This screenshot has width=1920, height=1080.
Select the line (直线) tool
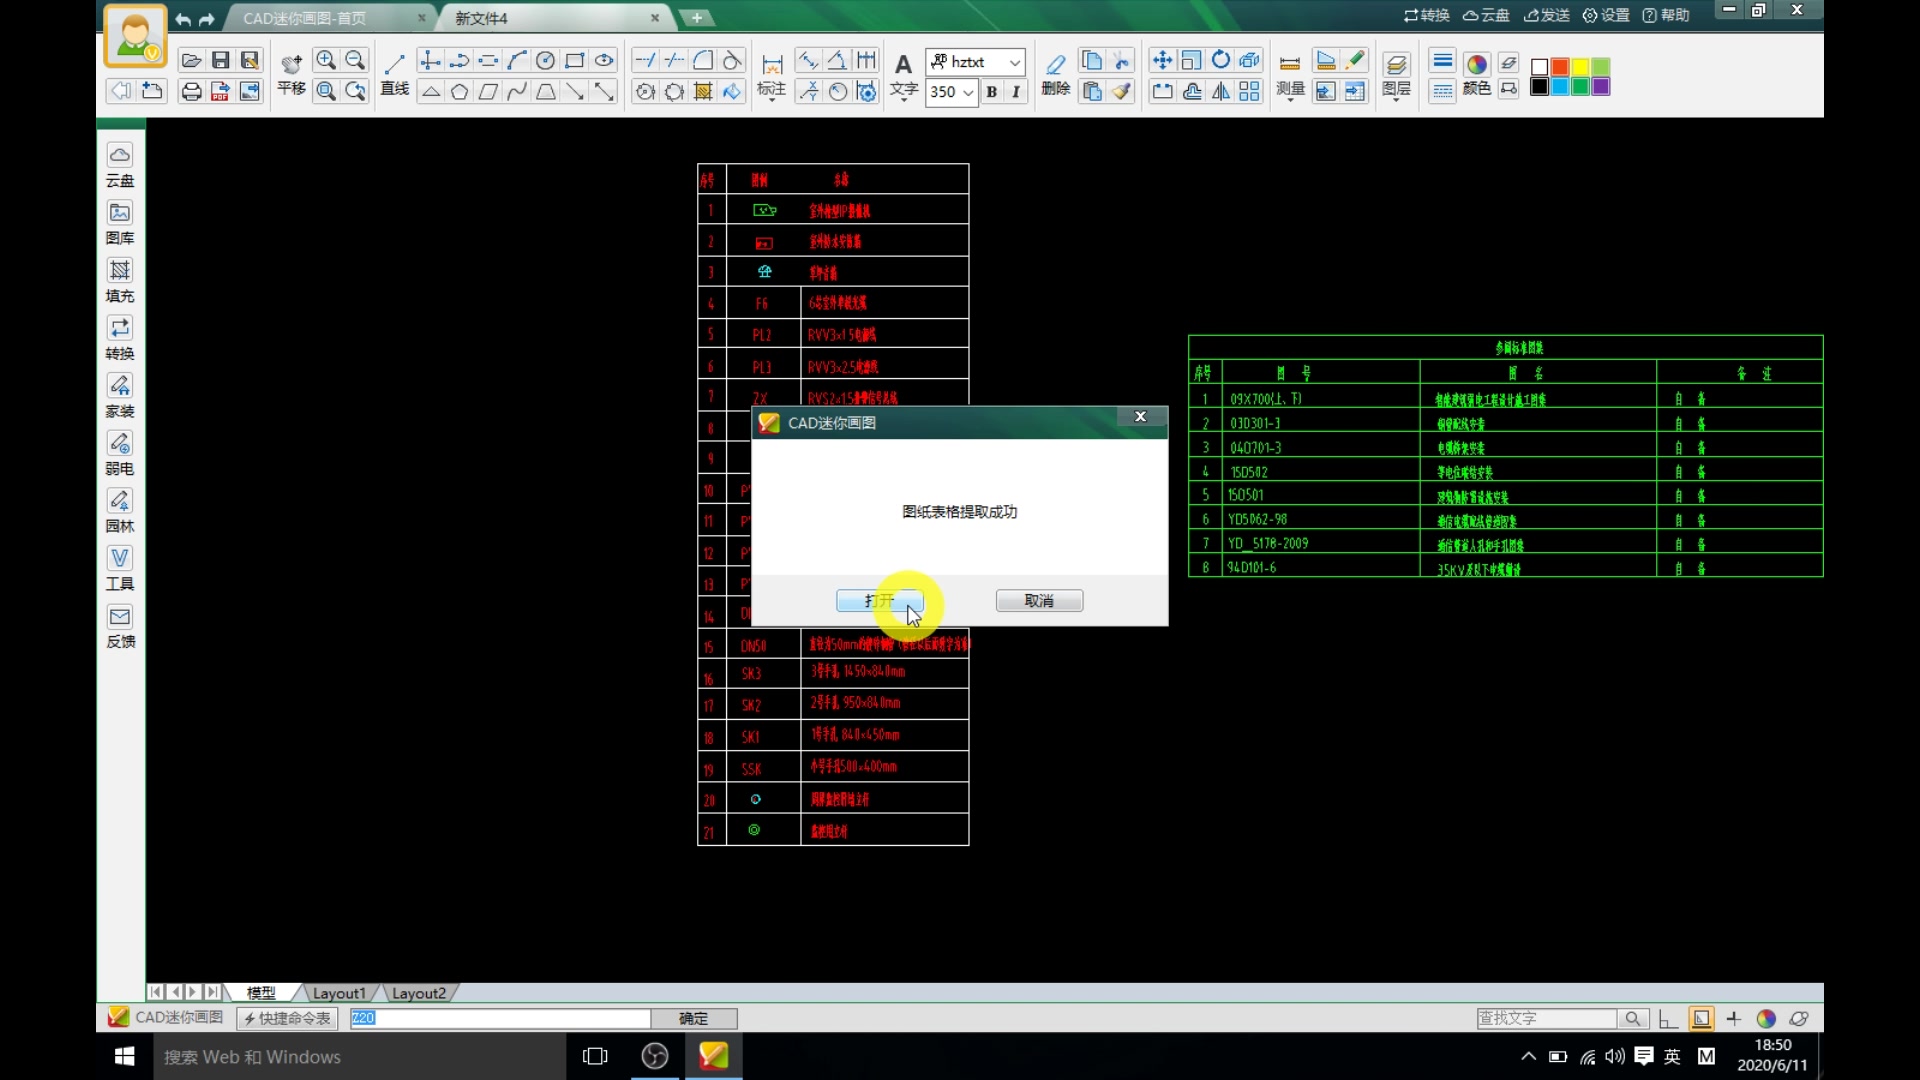pos(395,75)
